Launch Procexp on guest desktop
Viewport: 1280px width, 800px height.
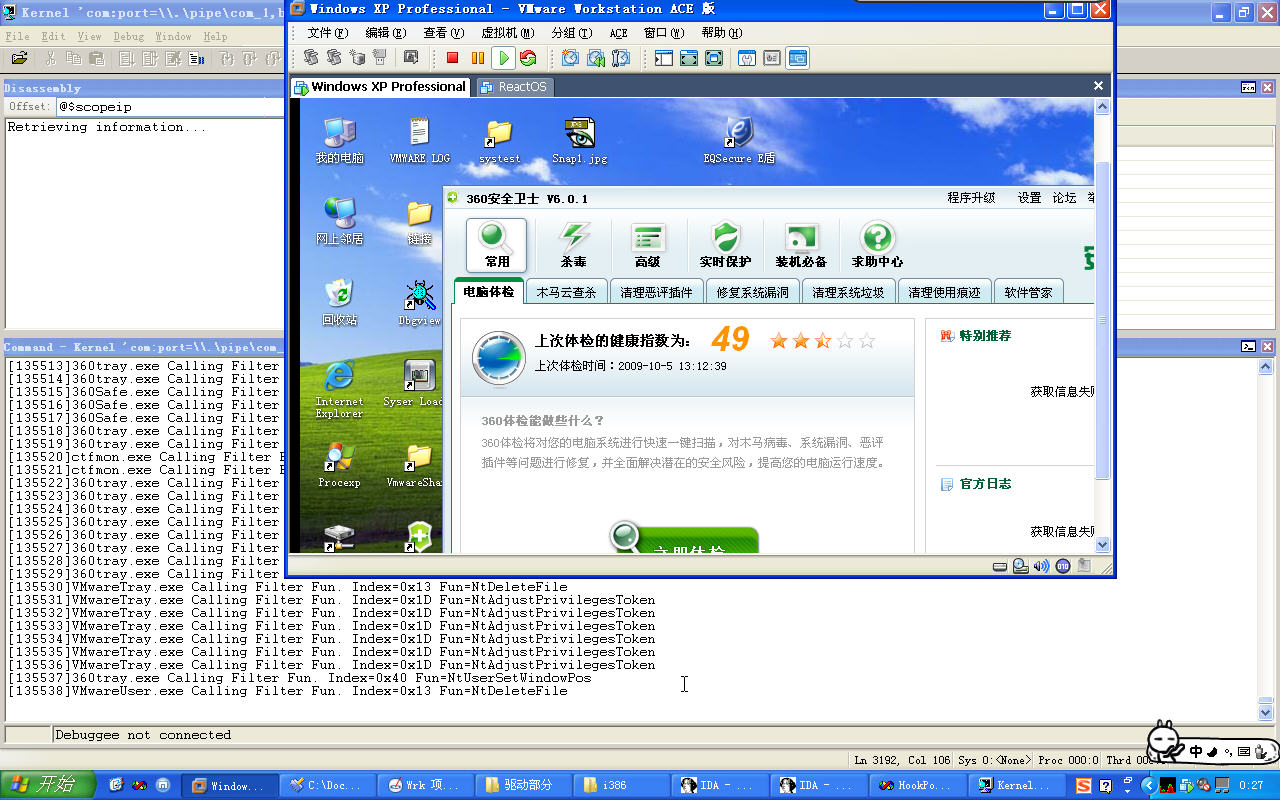coord(339,465)
